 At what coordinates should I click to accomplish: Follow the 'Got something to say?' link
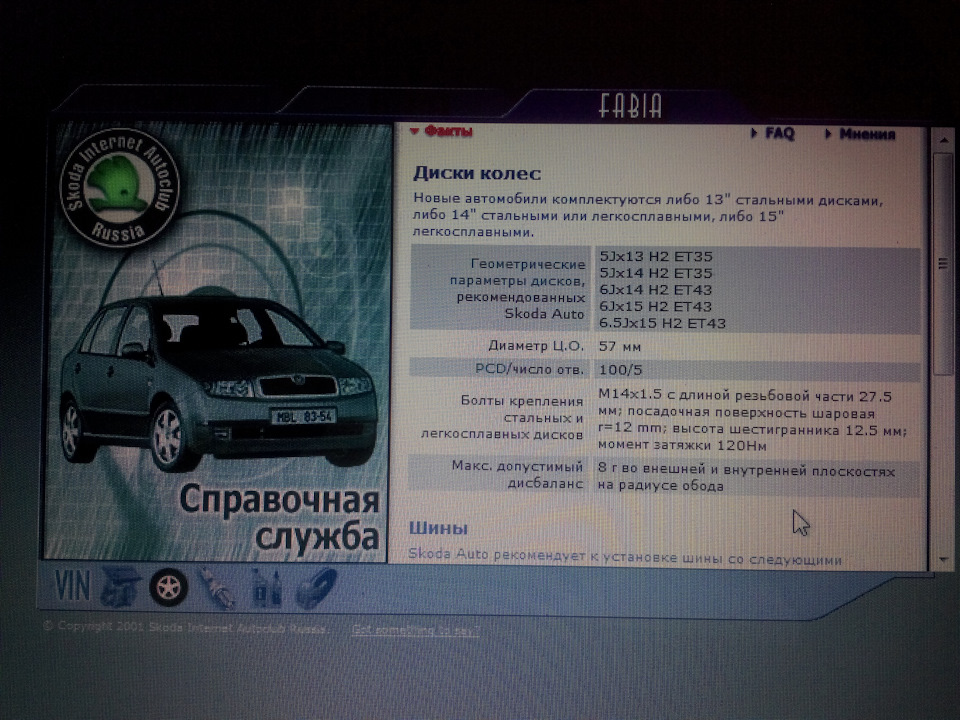point(415,630)
